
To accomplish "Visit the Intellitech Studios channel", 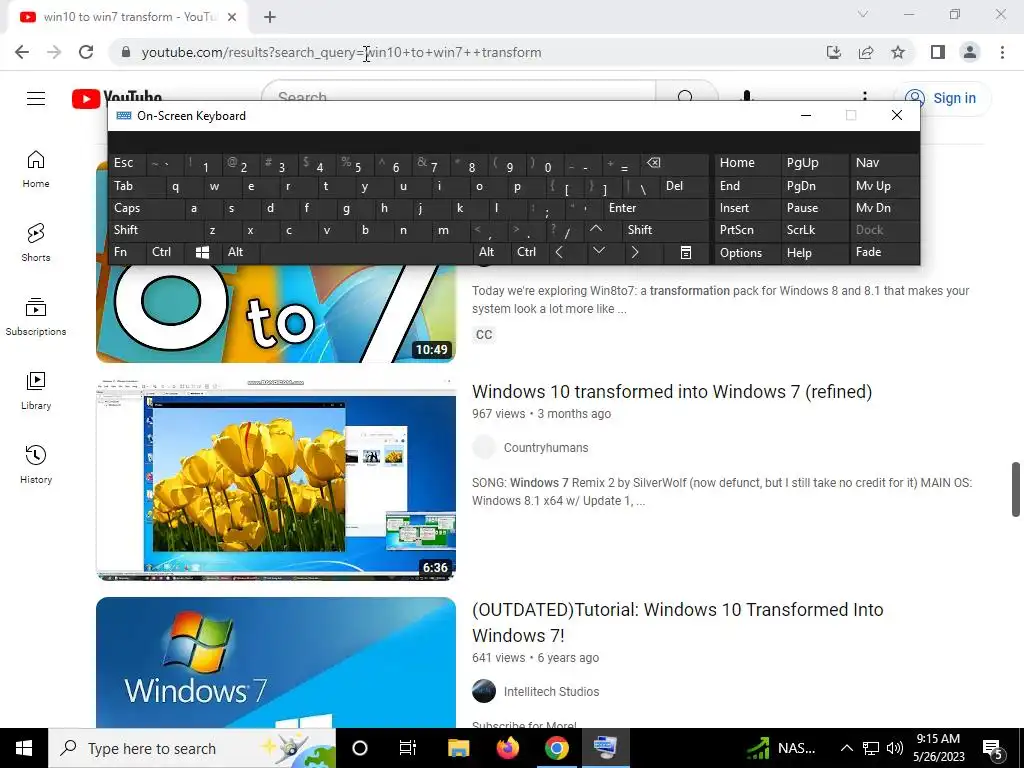I will click(x=551, y=692).
